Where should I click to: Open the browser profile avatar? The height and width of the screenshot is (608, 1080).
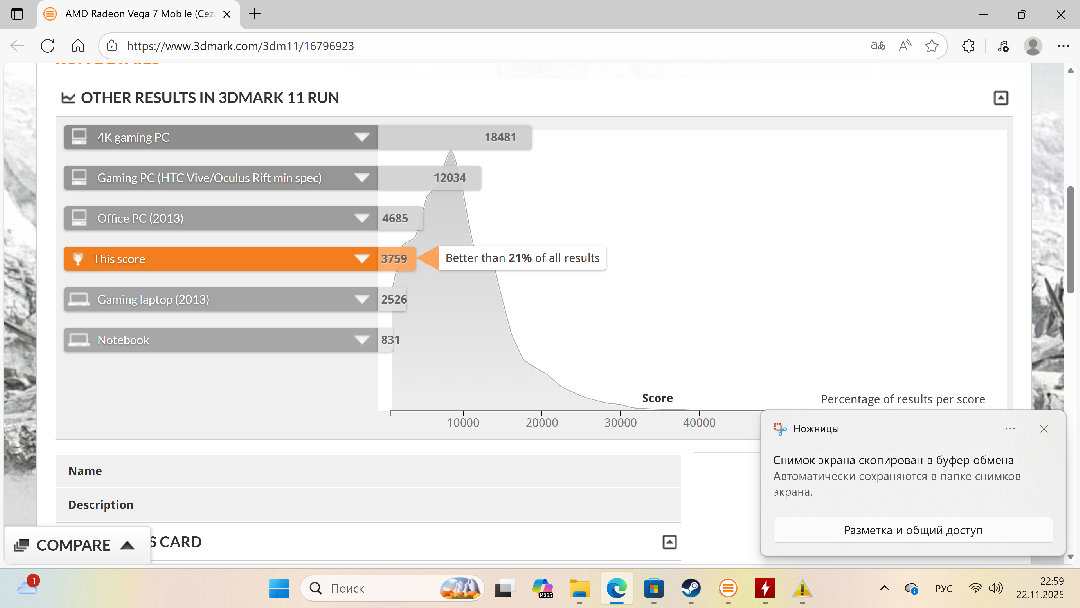point(1032,46)
